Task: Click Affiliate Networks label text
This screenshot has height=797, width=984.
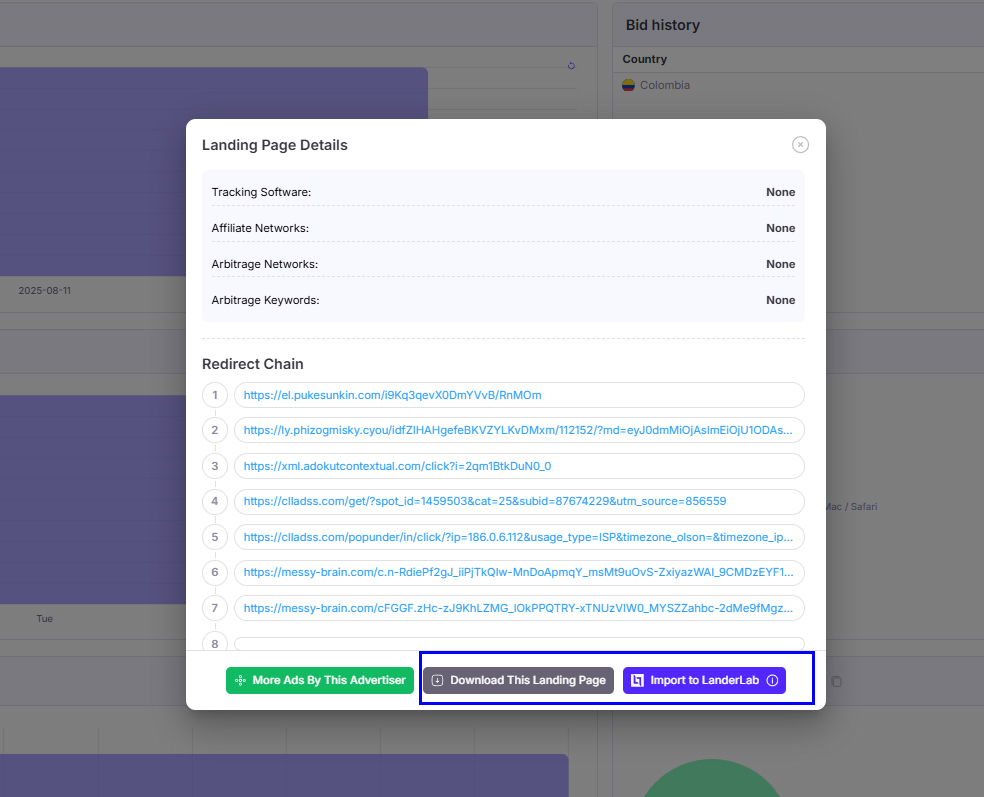Action: click(x=260, y=228)
